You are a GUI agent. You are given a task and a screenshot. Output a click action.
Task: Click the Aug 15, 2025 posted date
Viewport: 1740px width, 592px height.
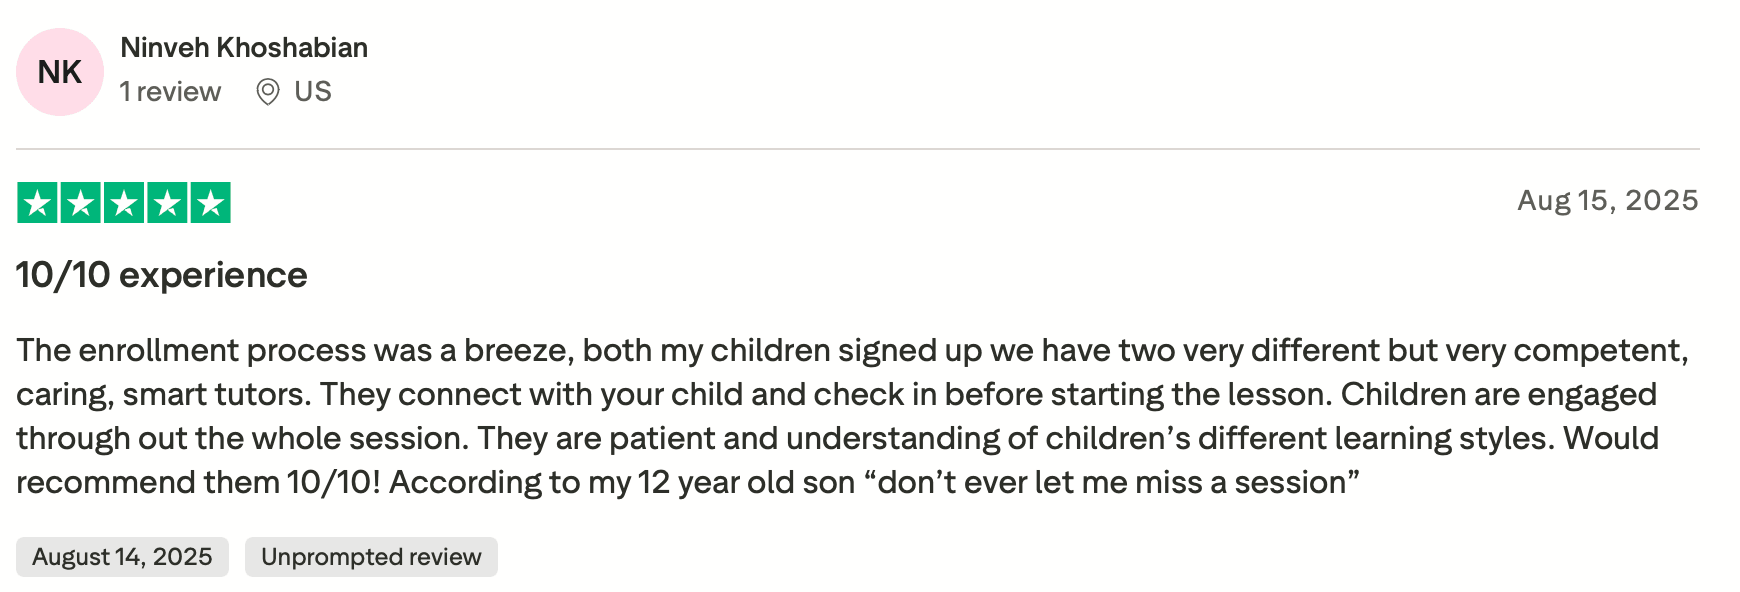tap(1607, 201)
